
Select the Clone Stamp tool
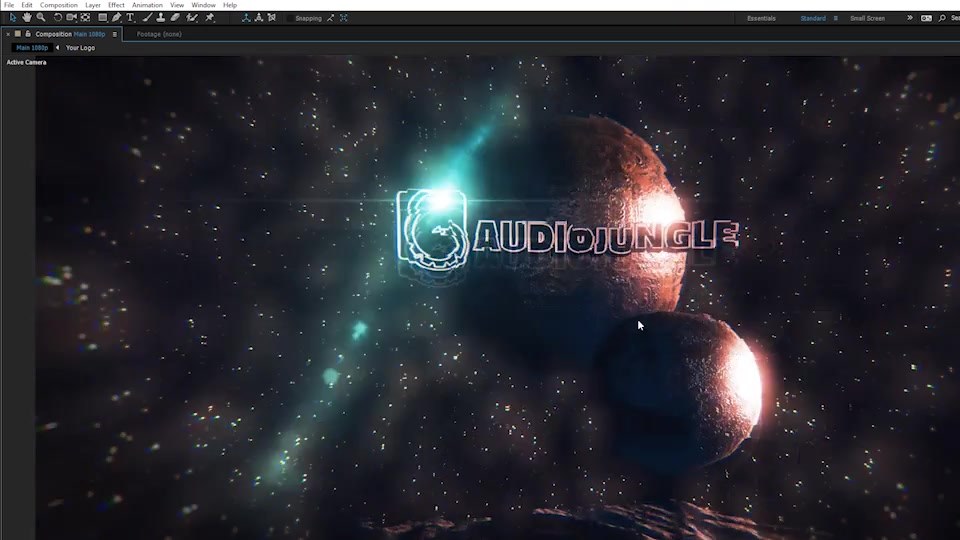click(x=160, y=18)
